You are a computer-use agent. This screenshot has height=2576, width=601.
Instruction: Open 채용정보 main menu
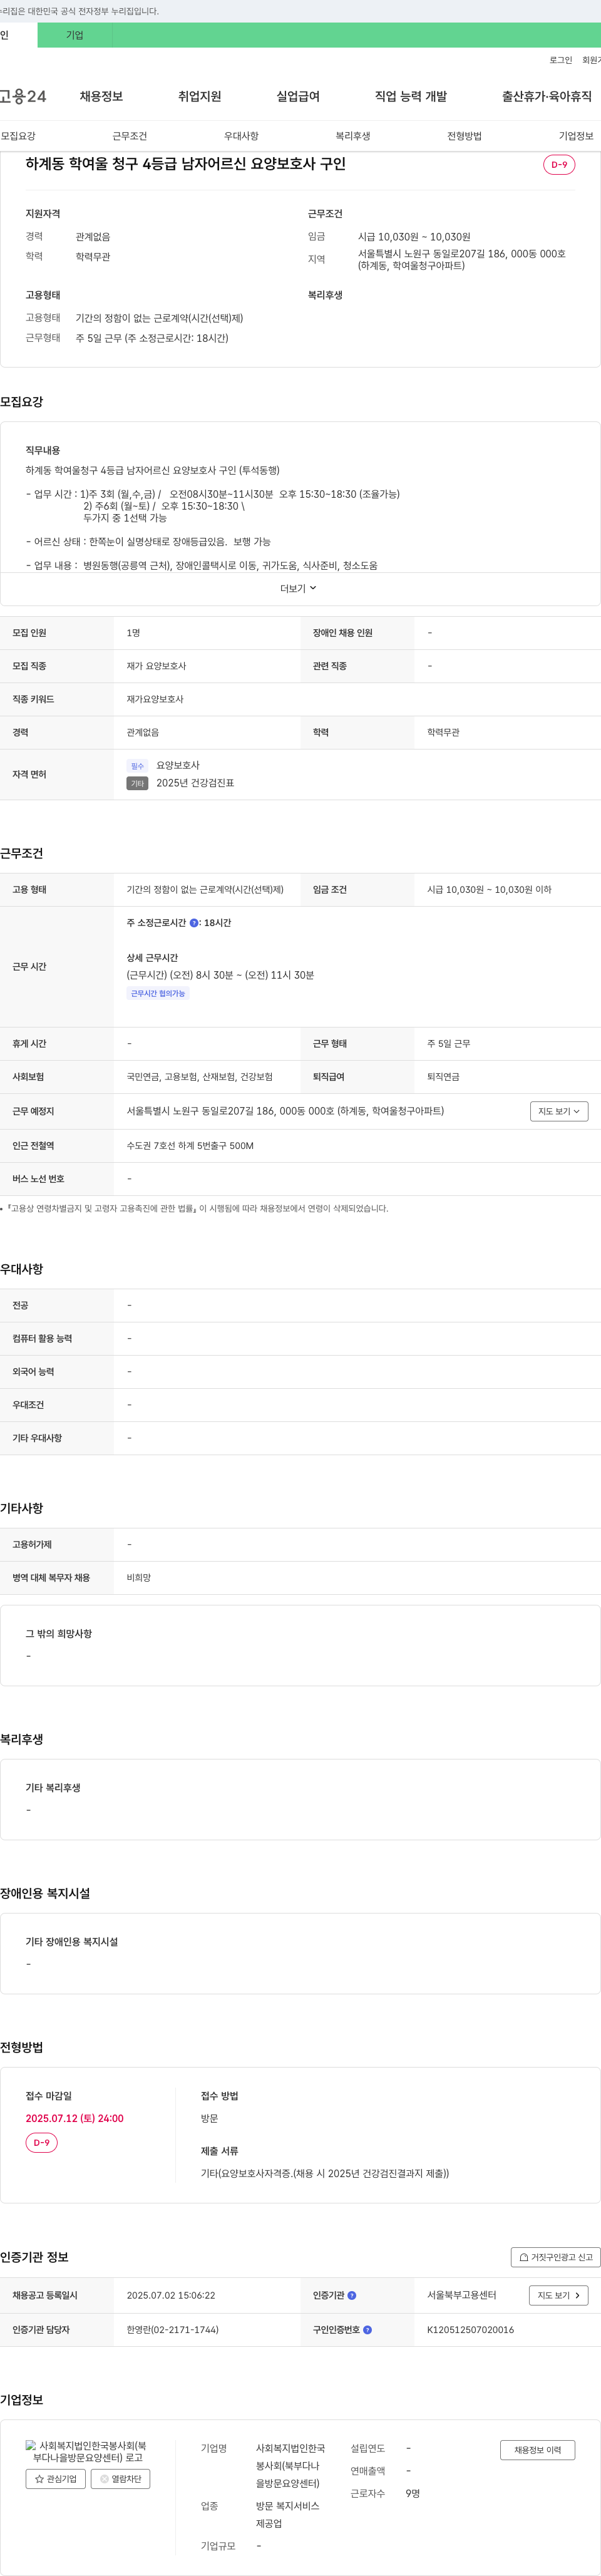click(101, 96)
